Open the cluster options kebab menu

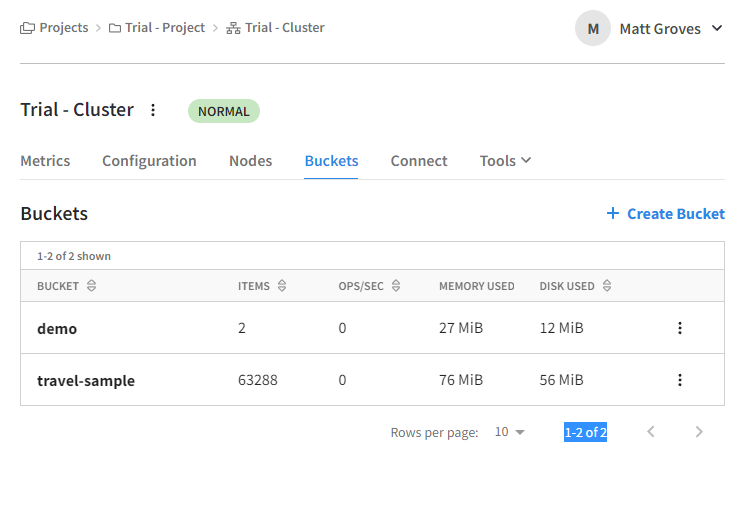click(x=153, y=110)
